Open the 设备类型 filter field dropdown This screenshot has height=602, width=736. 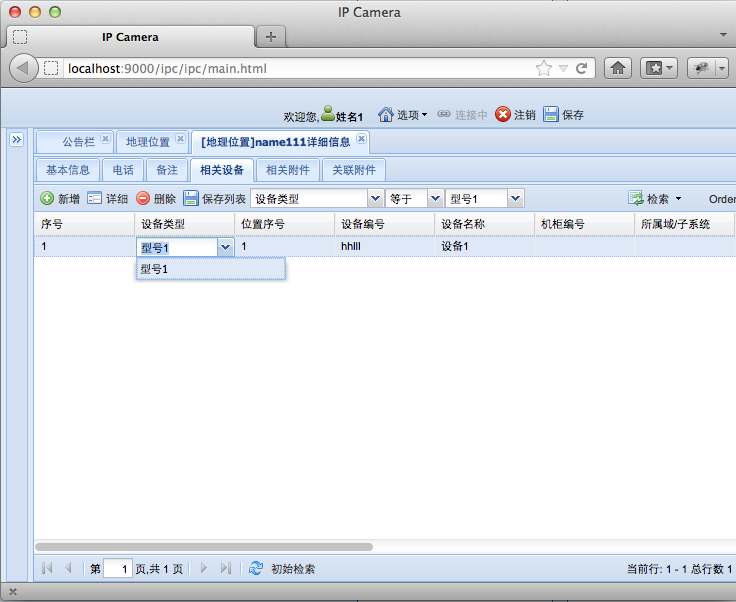376,199
